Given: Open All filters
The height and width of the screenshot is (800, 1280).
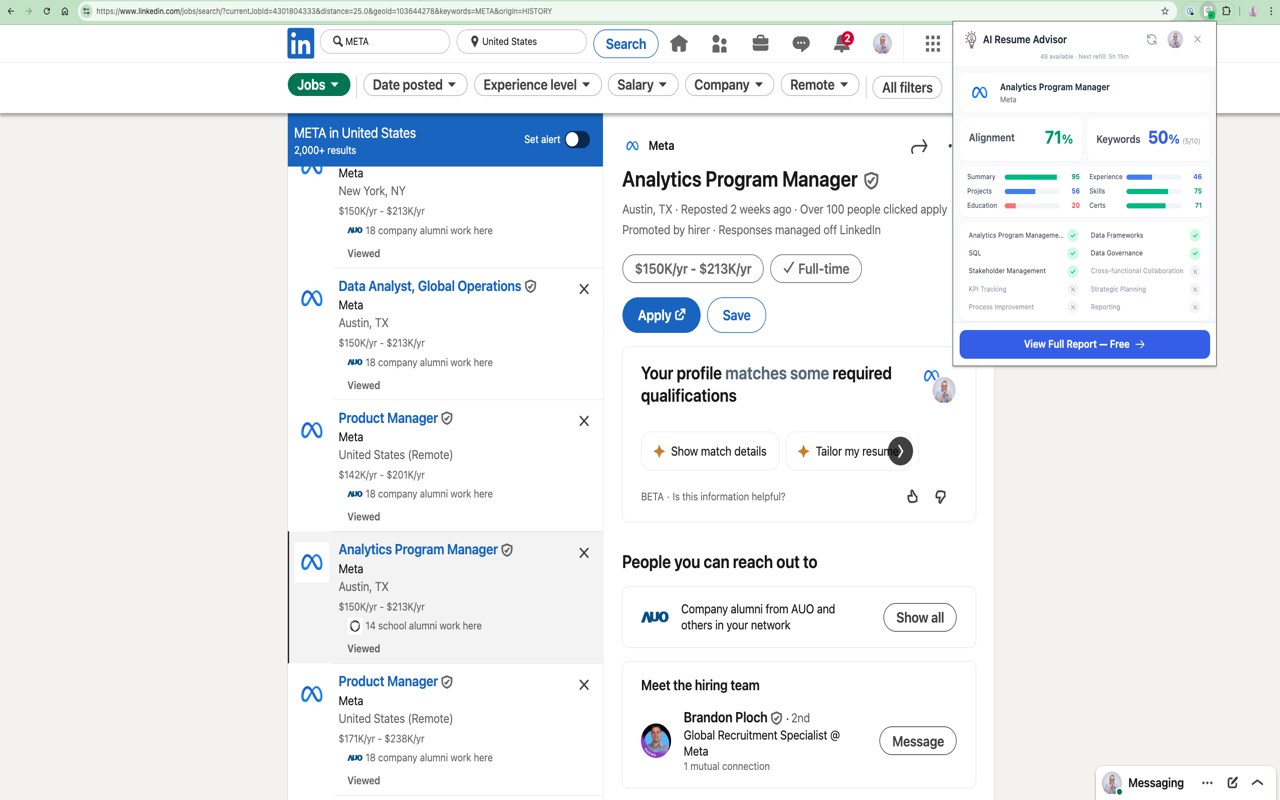Looking at the screenshot, I should tap(908, 87).
